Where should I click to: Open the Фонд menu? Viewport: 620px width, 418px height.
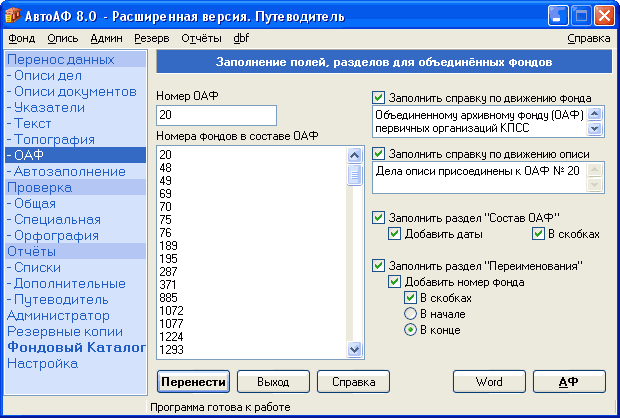(x=22, y=38)
